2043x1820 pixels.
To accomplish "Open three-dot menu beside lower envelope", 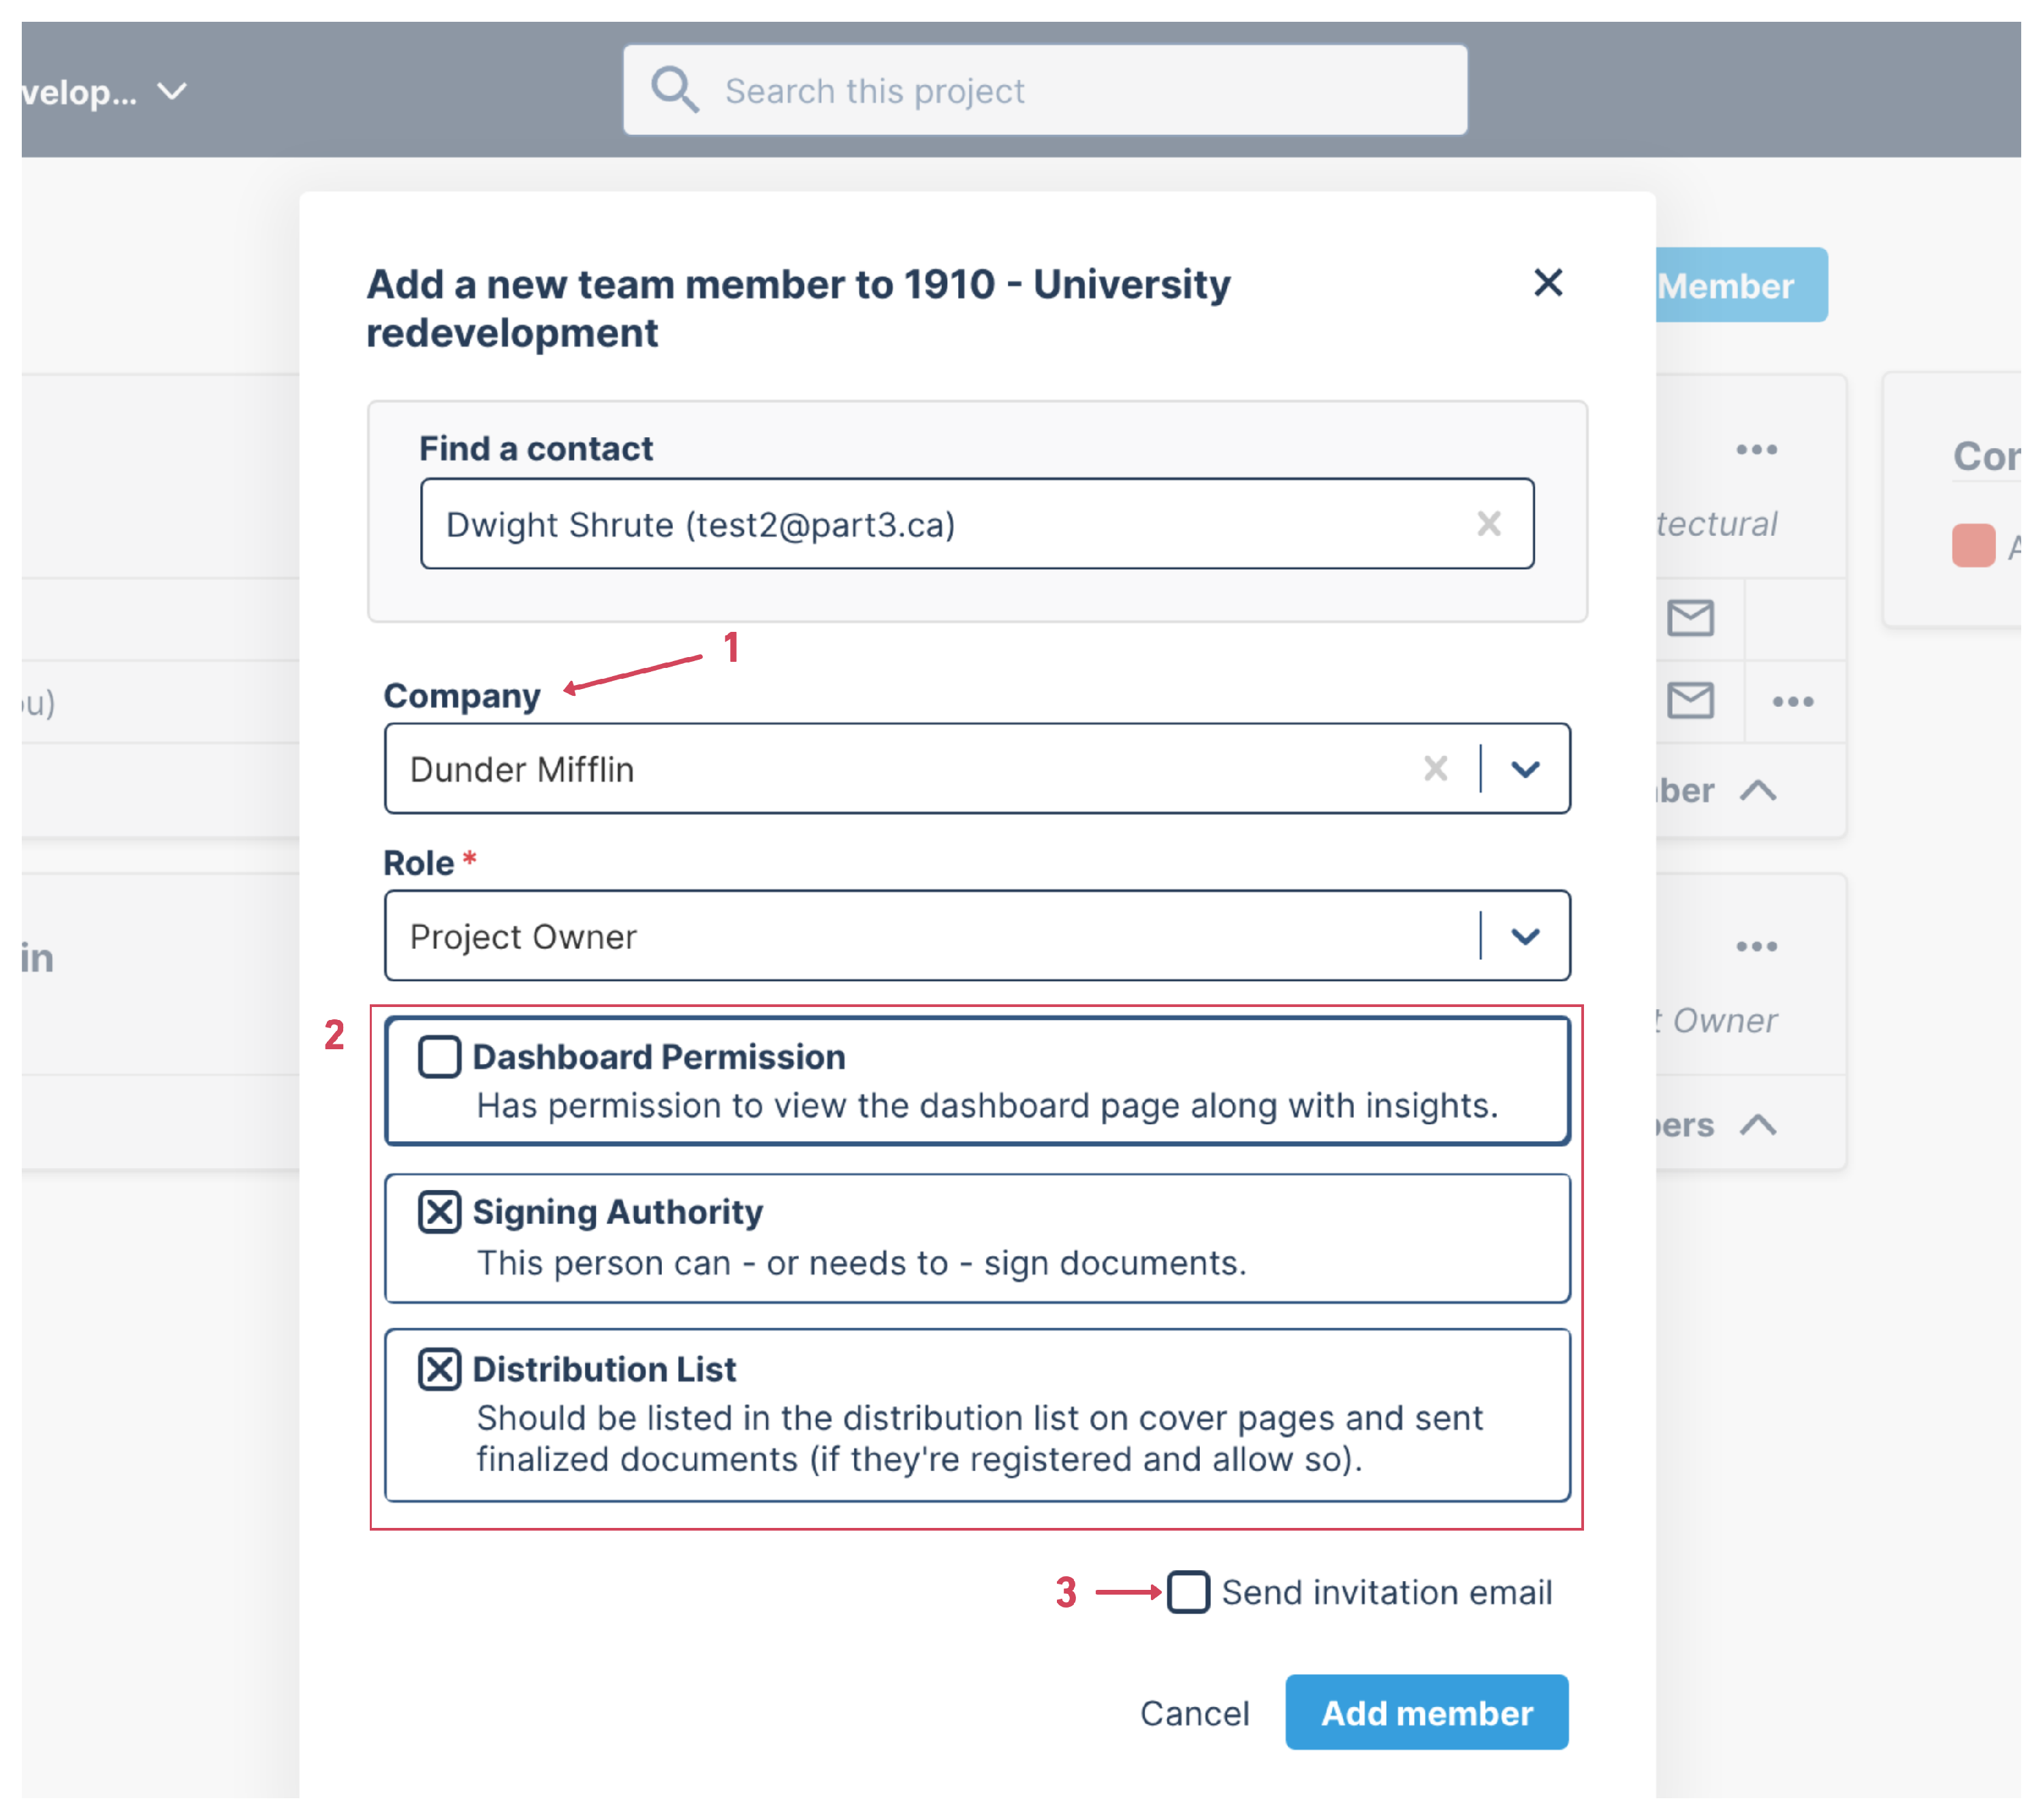I will point(1792,701).
